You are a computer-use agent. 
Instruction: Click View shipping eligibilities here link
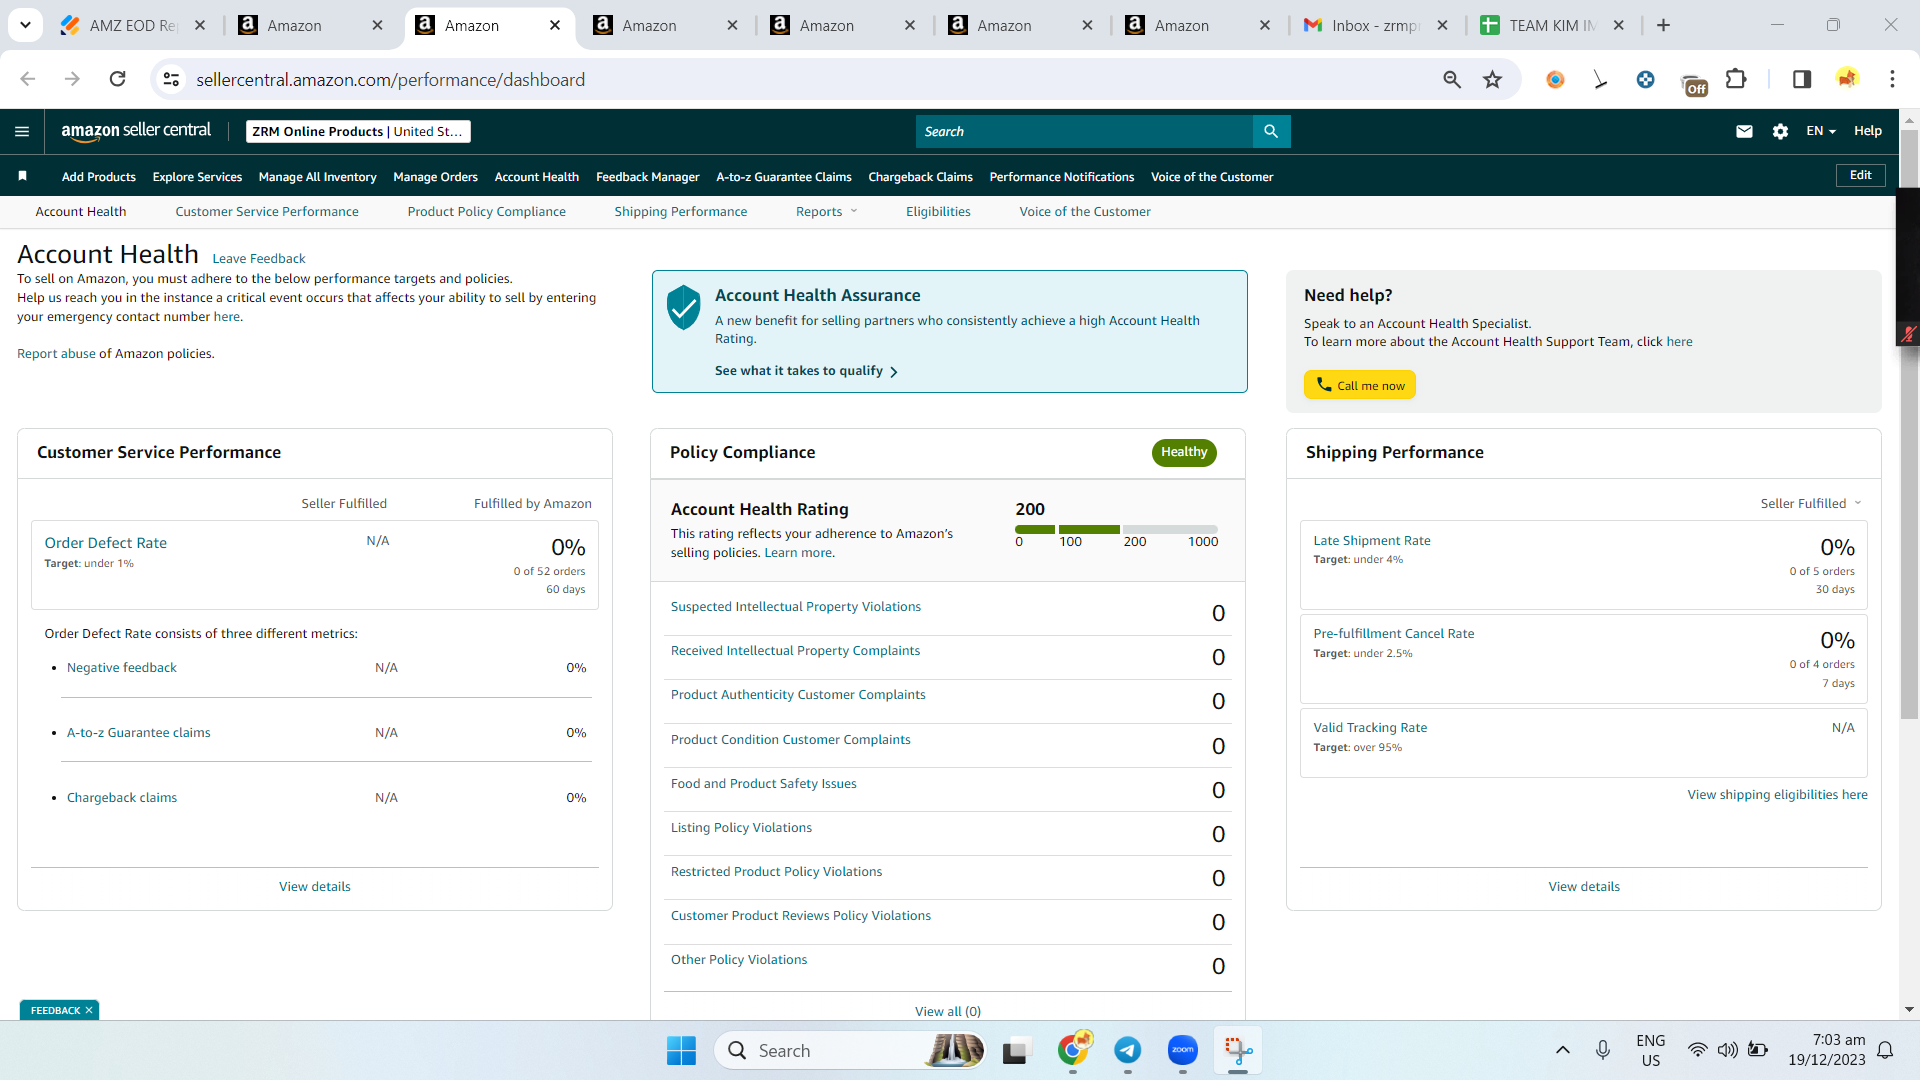1778,795
